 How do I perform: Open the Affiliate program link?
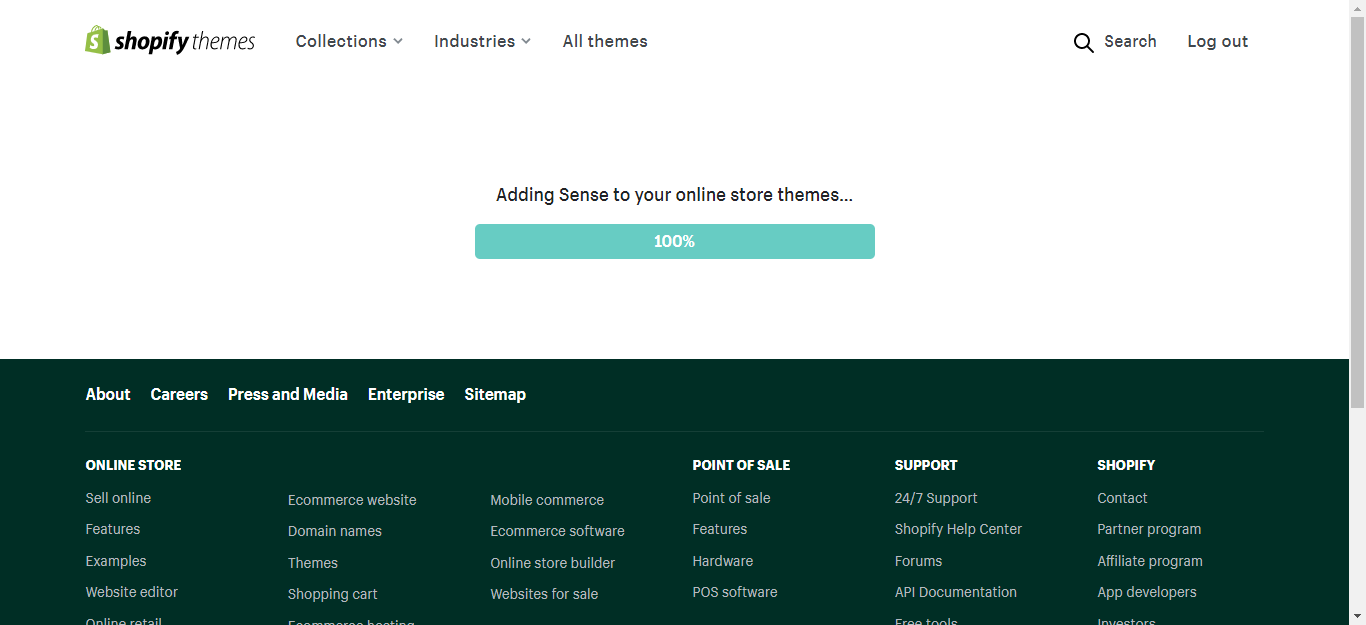[1150, 561]
